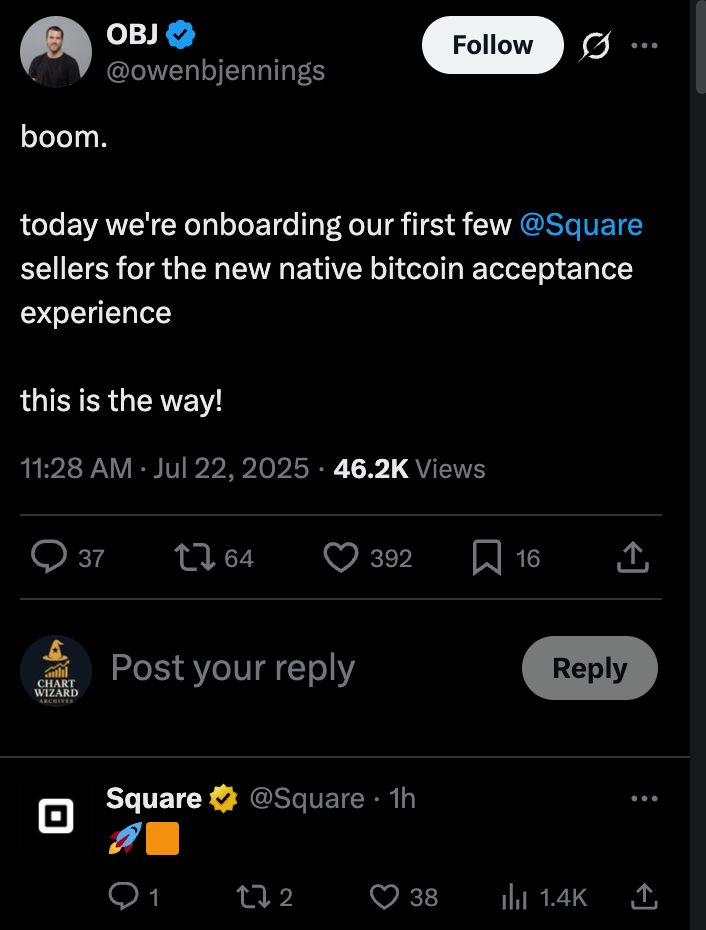Share OBJ's post via share icon

[x=633, y=558]
